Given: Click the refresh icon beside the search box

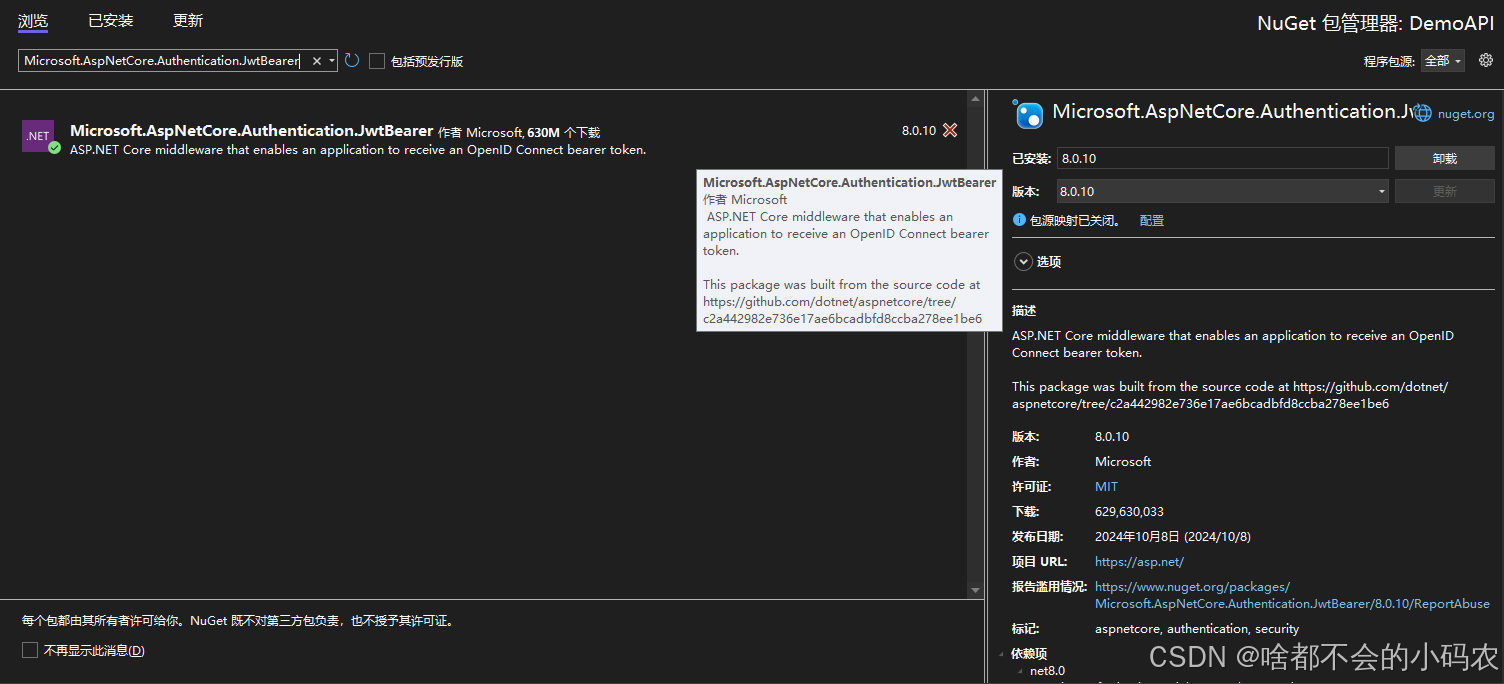Looking at the screenshot, I should [x=352, y=61].
